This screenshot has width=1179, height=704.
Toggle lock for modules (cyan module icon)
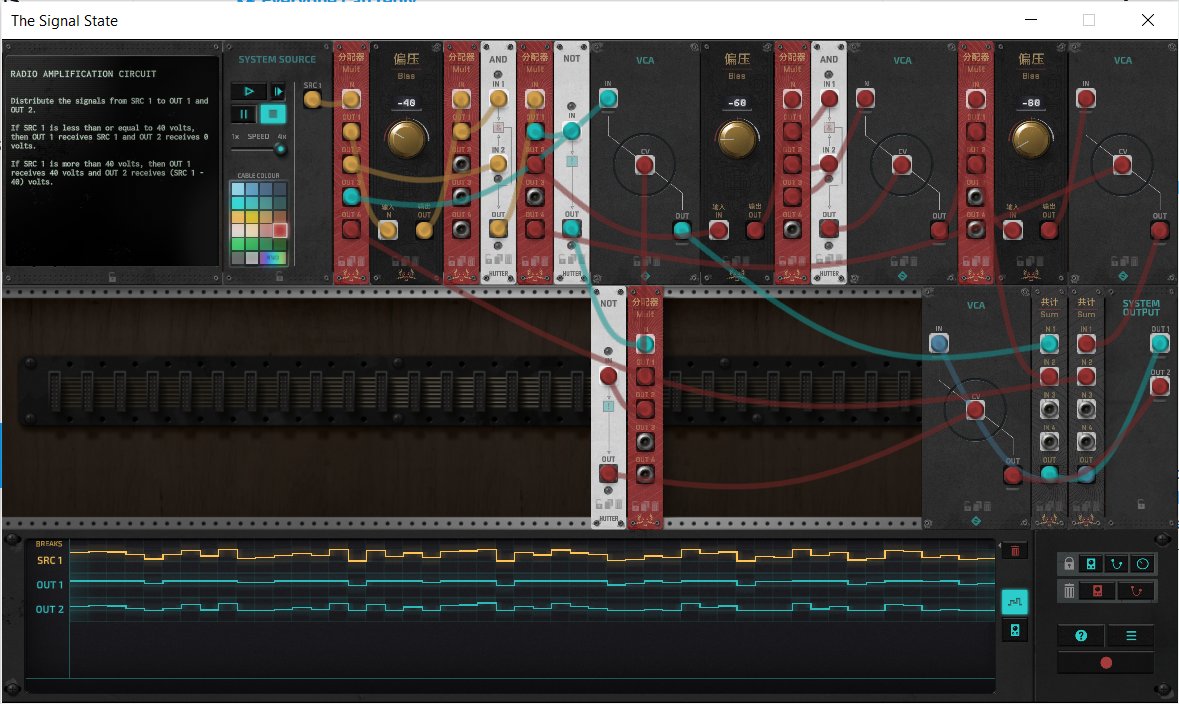1091,563
